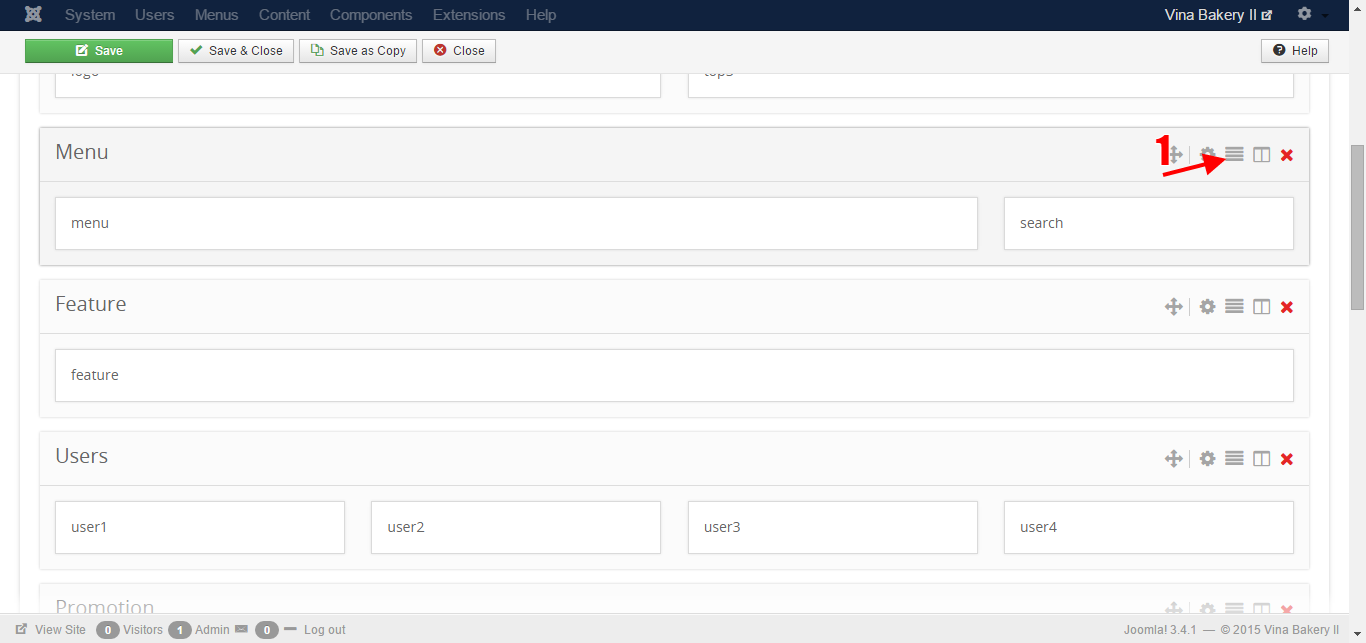Delete the Menu row with red X

(1287, 155)
